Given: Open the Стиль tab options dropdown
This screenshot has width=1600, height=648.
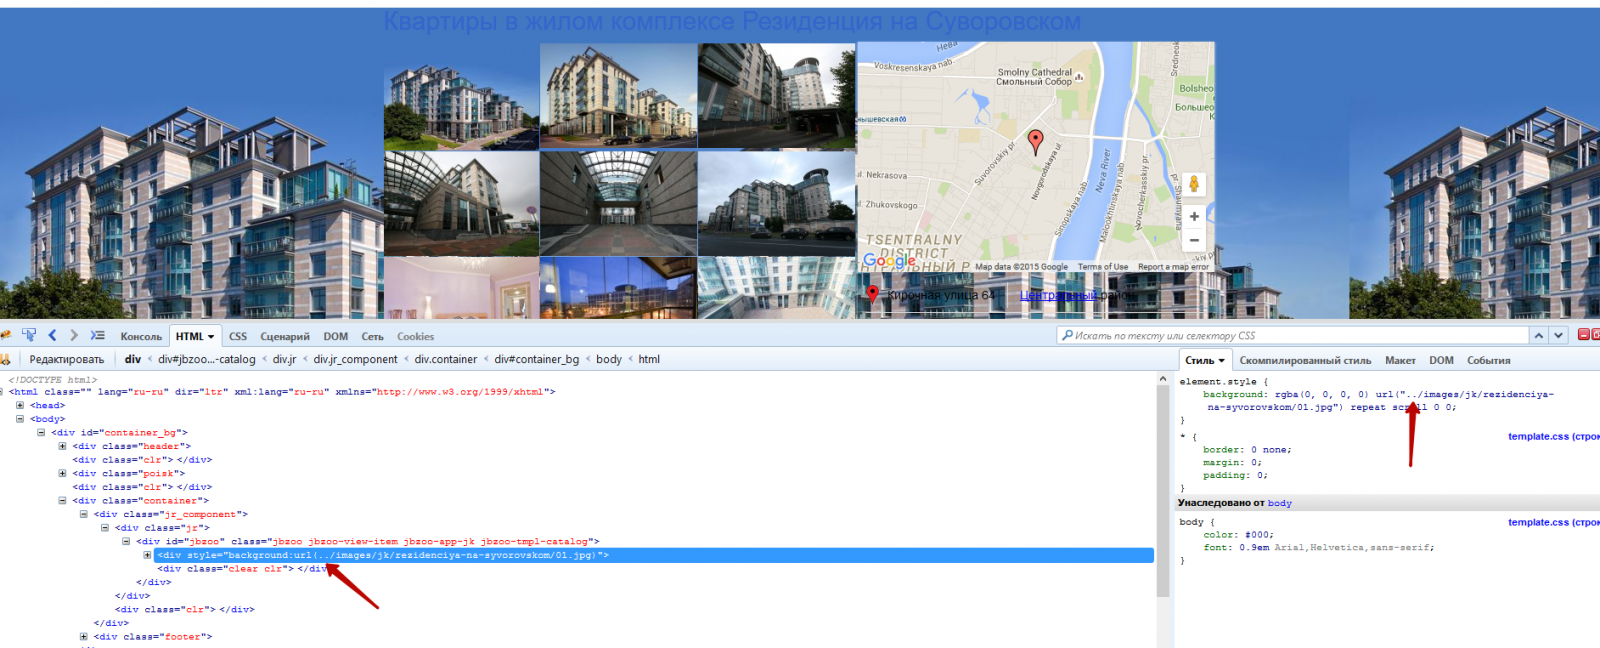Looking at the screenshot, I should click(1221, 361).
